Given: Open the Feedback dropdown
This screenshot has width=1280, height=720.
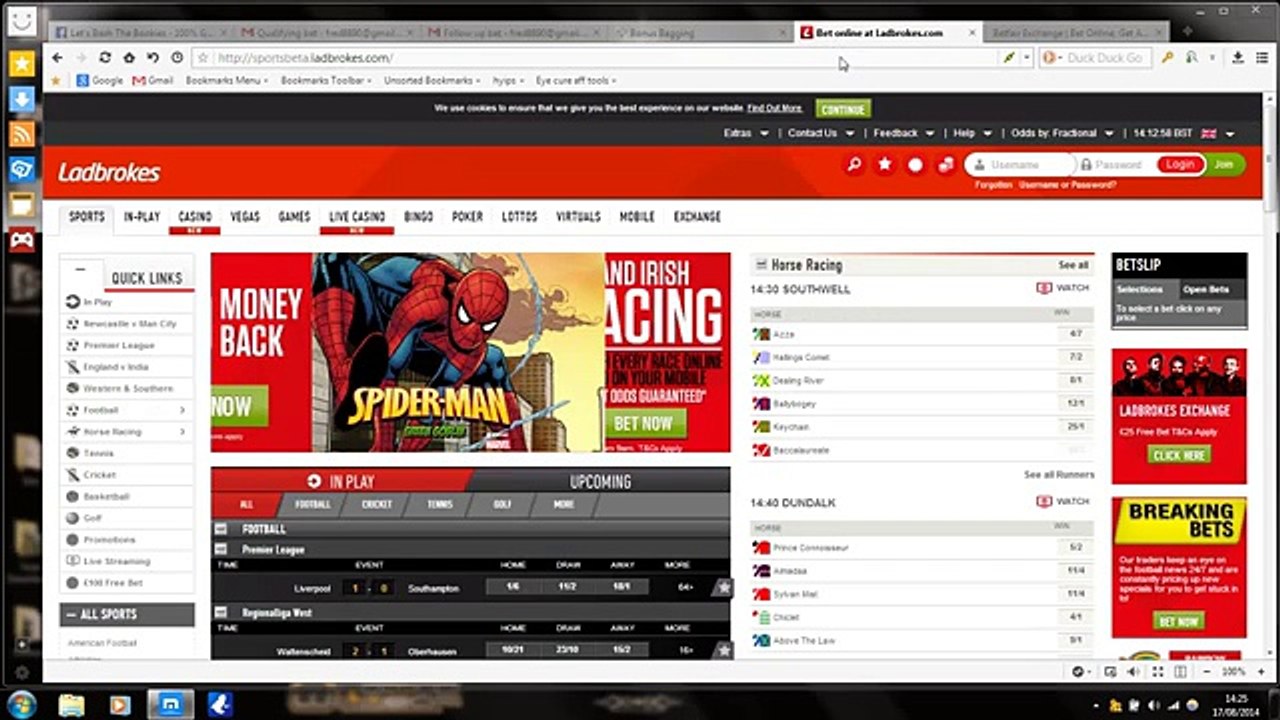Looking at the screenshot, I should click(903, 133).
